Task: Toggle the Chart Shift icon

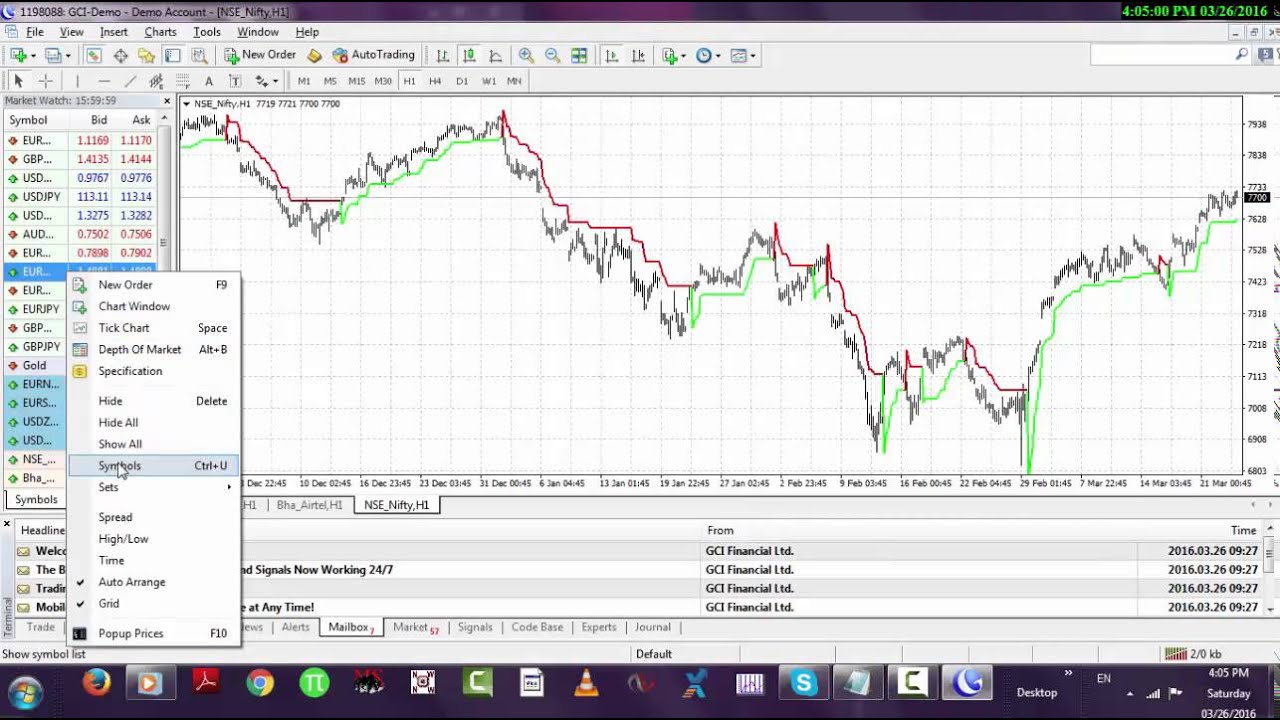Action: tap(638, 56)
